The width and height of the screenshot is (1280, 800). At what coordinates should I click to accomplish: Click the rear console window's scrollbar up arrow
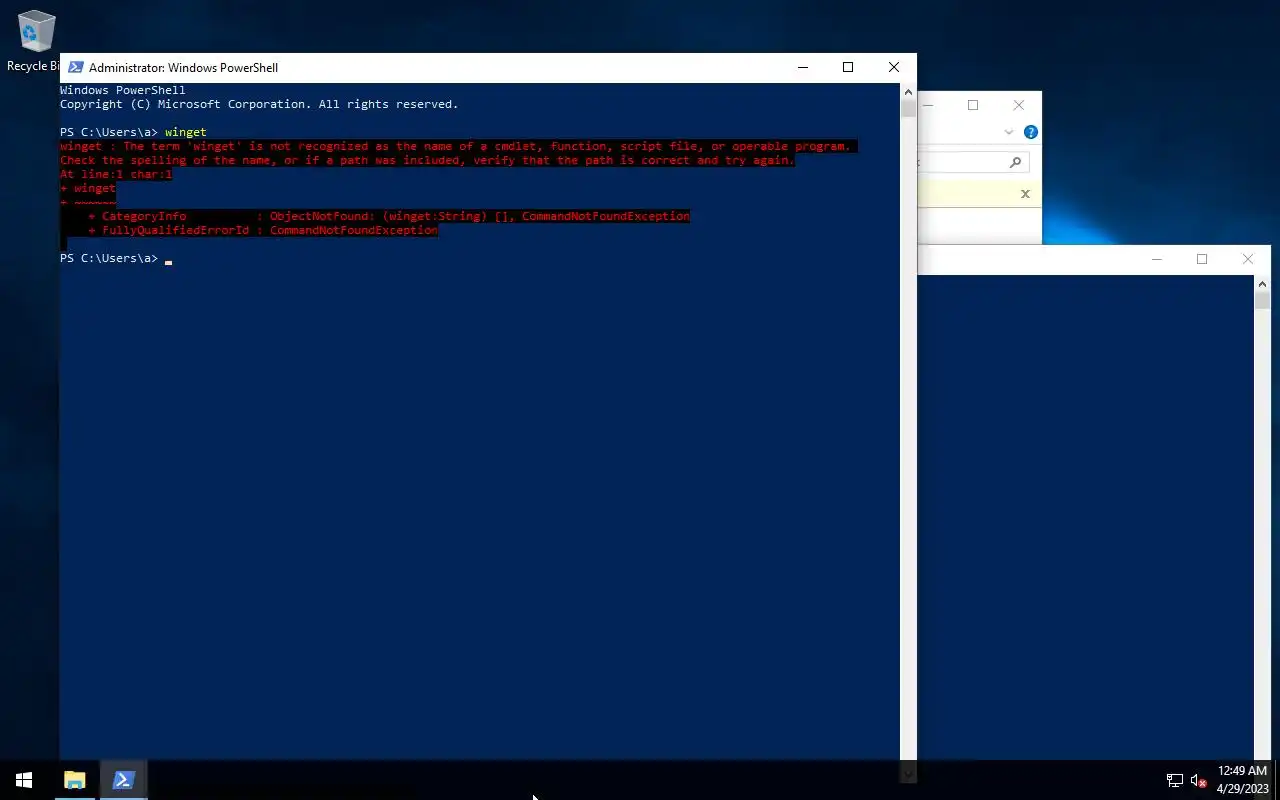tap(1262, 284)
